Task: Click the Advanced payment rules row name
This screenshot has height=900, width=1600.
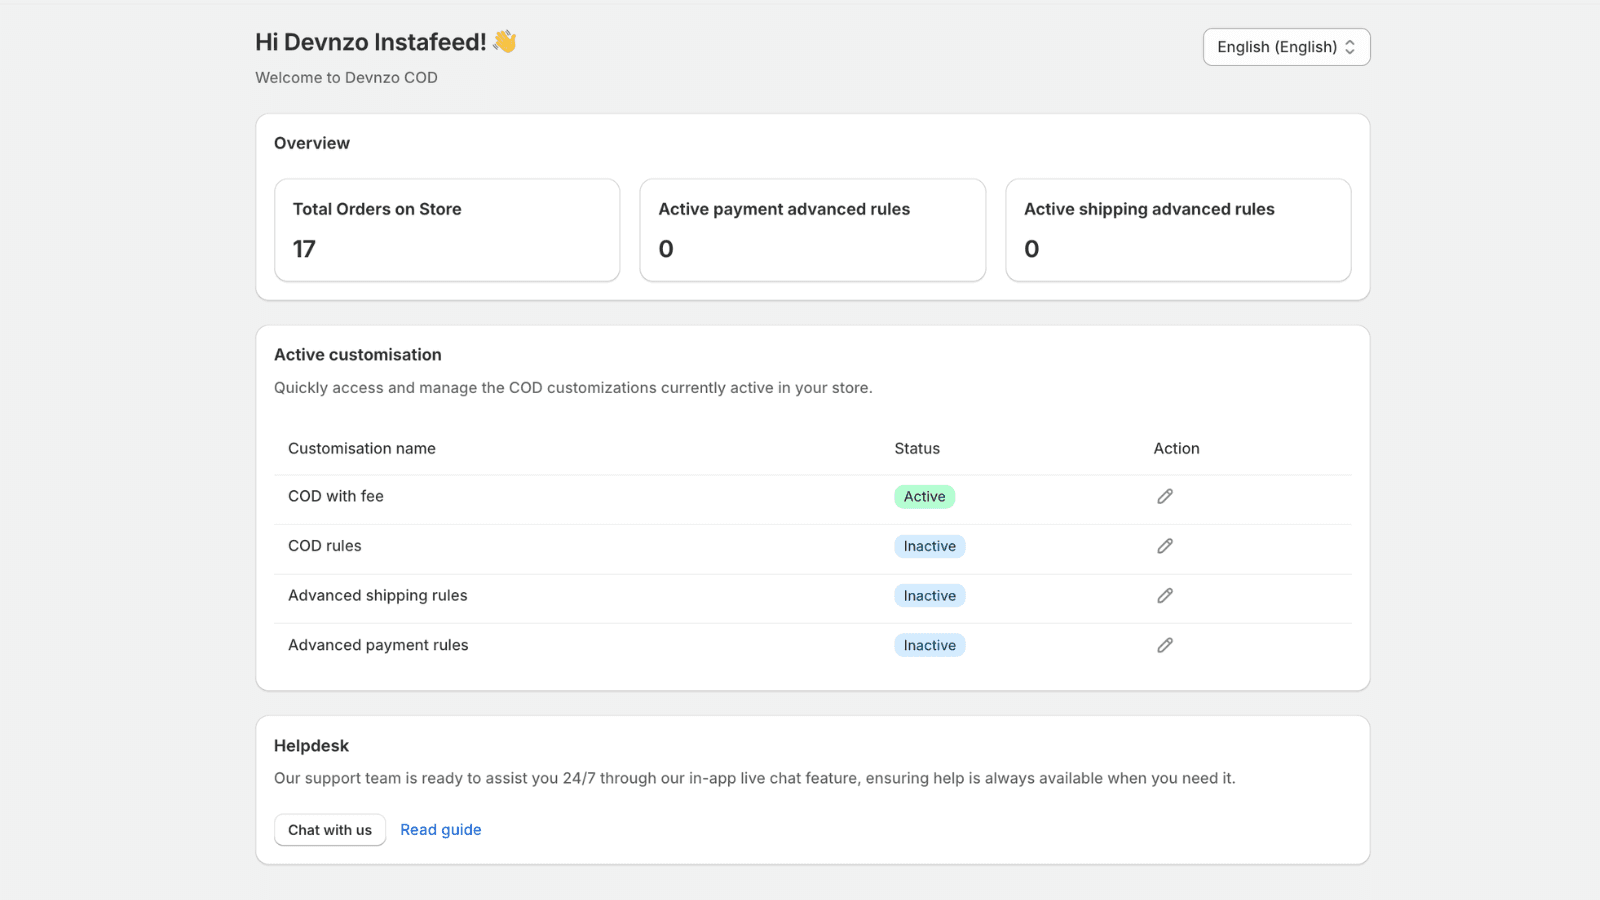Action: [x=378, y=645]
